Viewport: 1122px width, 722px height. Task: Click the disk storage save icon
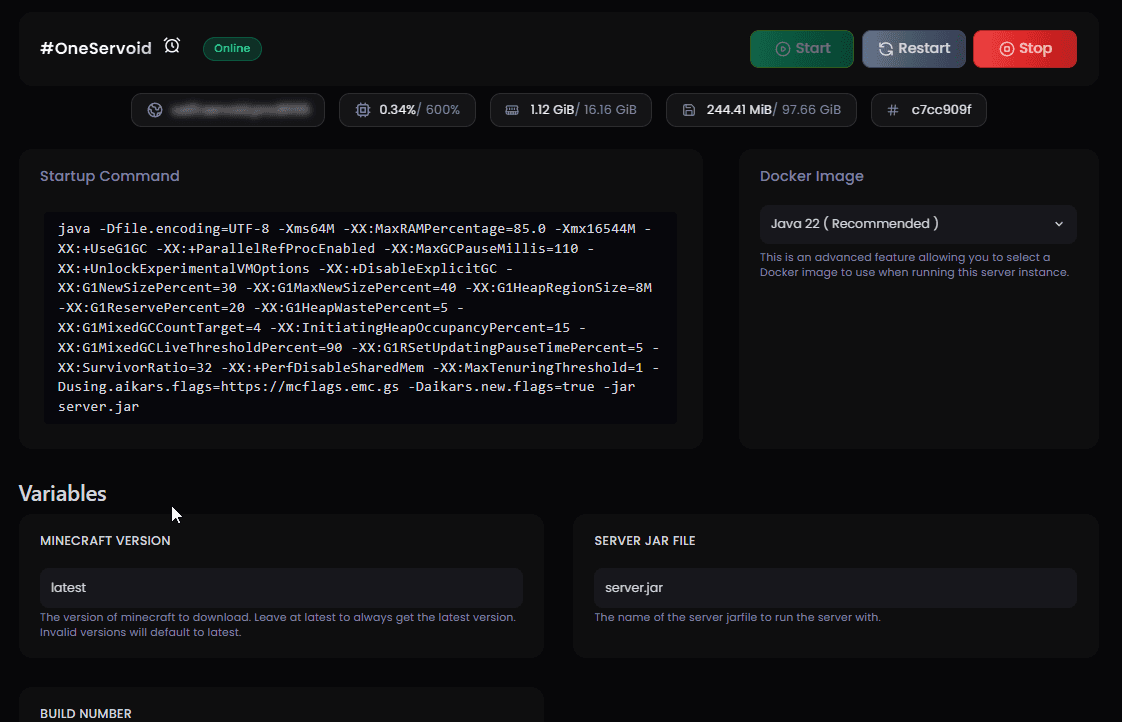click(x=688, y=110)
